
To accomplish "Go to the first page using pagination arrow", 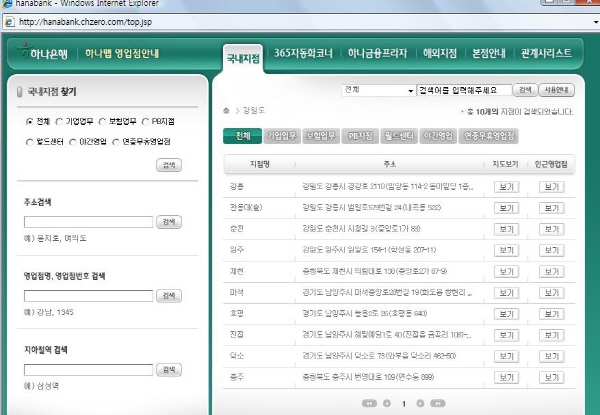I will click(369, 404).
